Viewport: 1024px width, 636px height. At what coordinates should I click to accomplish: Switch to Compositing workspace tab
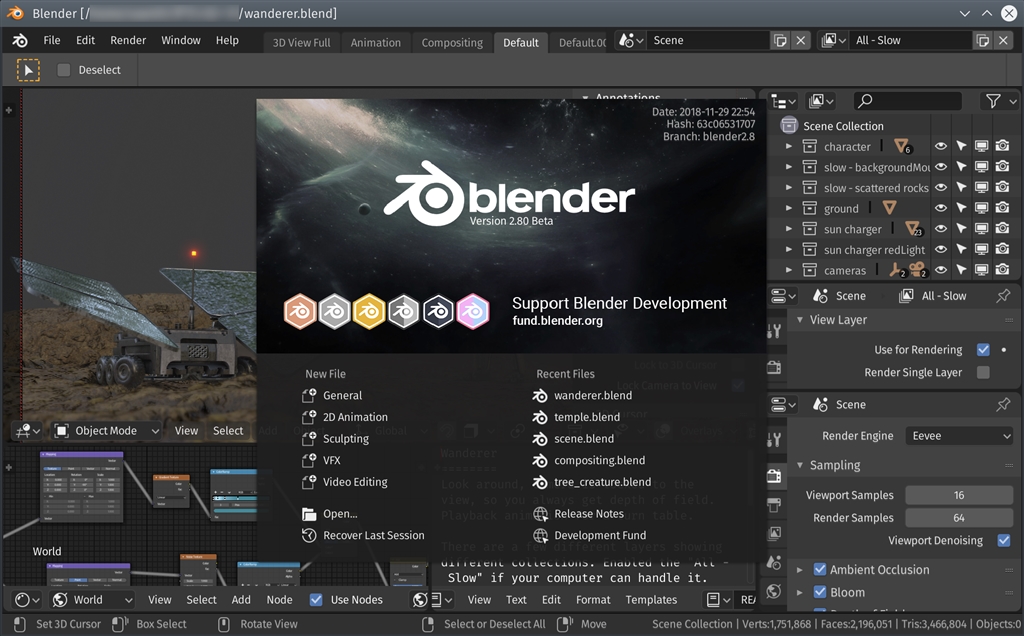(452, 42)
